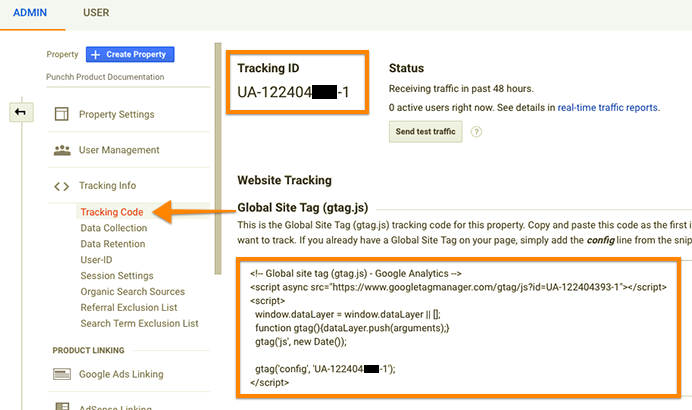
Task: Switch to the ADMIN tab
Action: [30, 13]
